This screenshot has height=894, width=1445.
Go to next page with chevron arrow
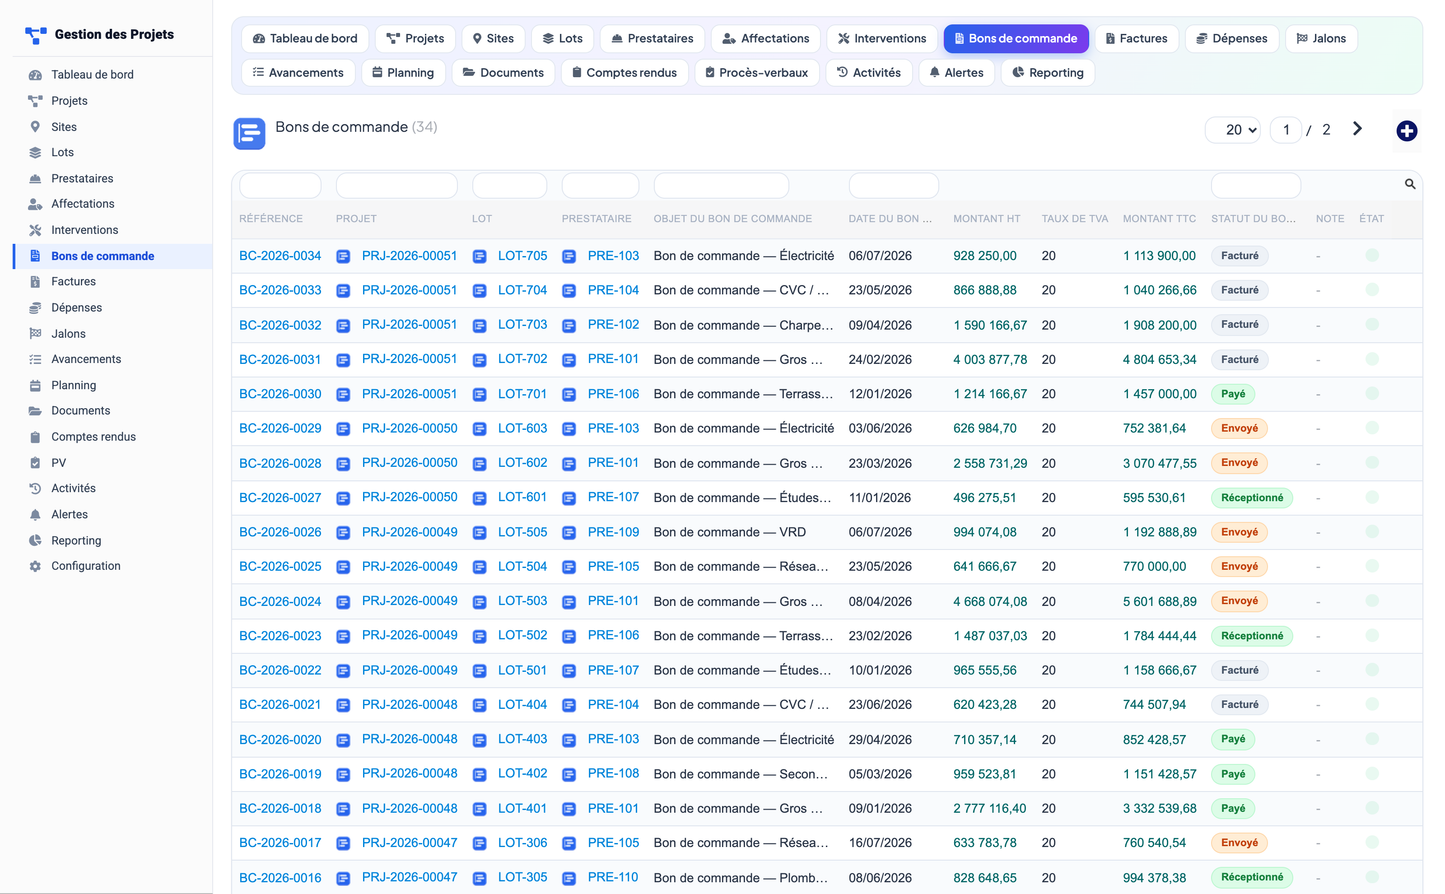(1357, 129)
